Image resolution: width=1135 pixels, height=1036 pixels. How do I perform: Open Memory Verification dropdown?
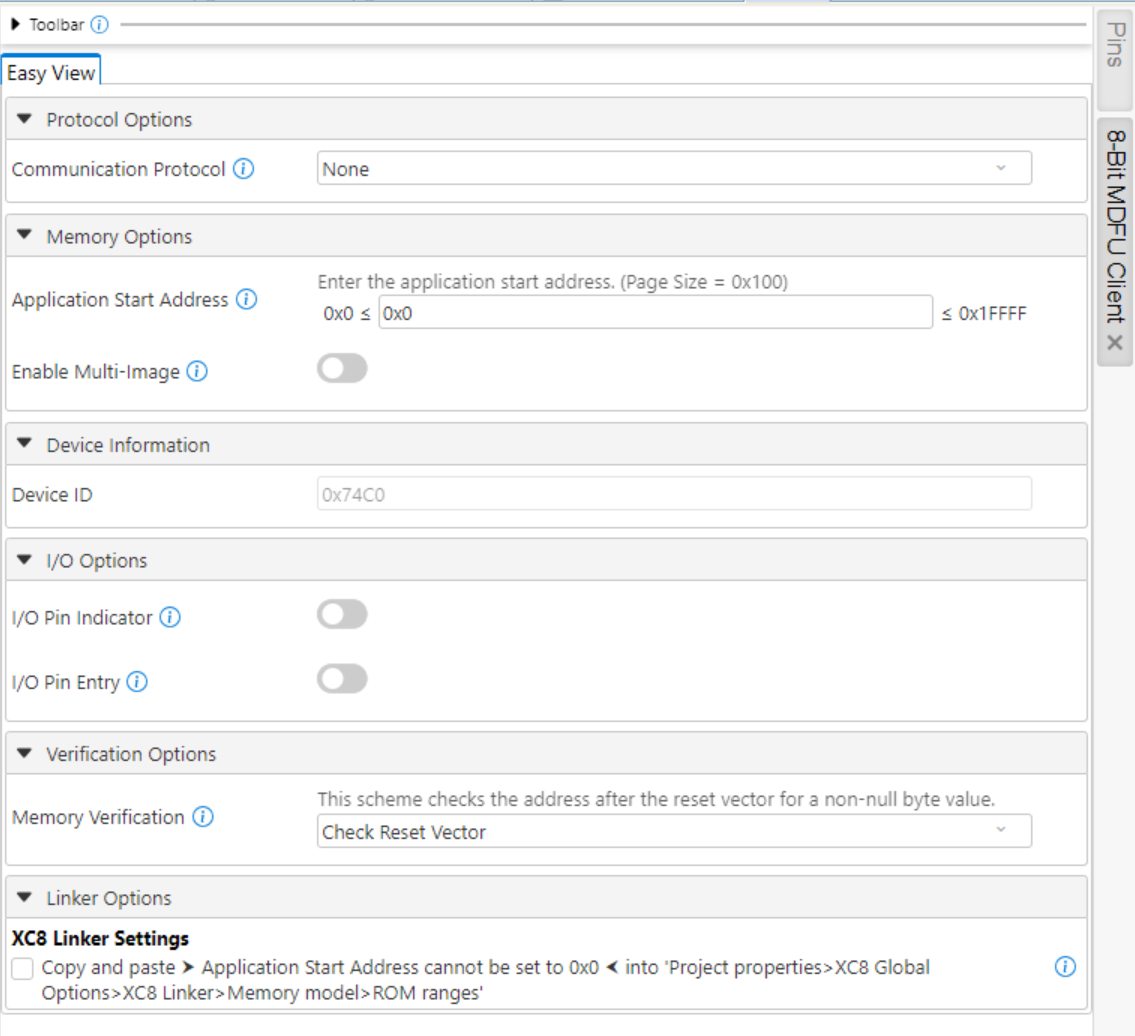(x=674, y=831)
